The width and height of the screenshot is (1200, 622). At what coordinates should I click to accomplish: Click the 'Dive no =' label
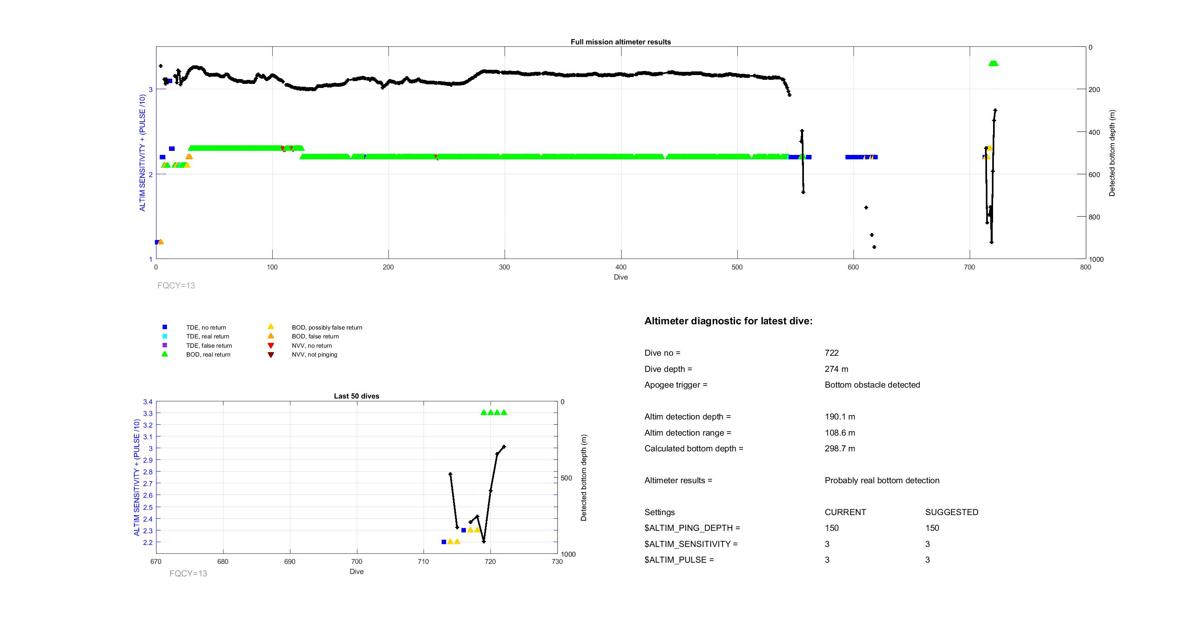tap(662, 353)
